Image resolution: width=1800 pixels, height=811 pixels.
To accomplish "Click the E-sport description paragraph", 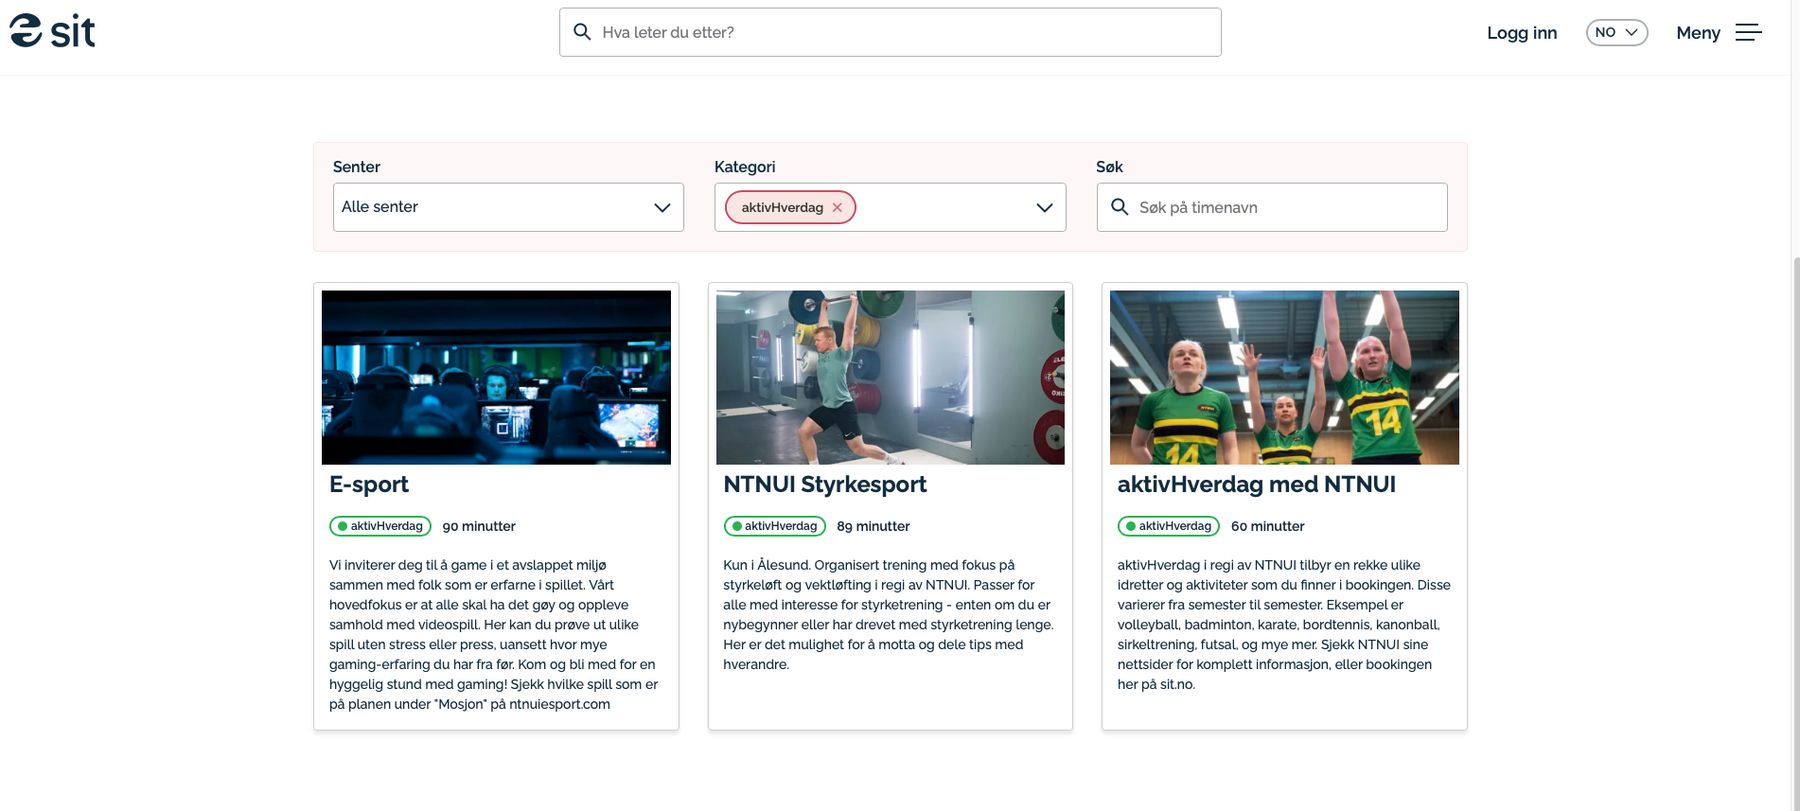I will pos(494,635).
